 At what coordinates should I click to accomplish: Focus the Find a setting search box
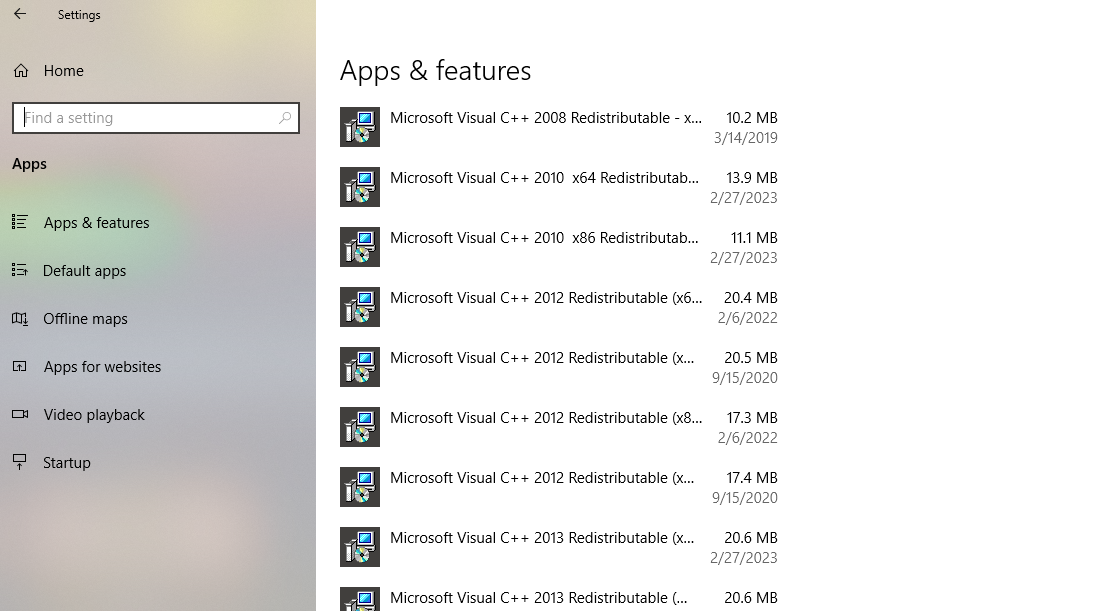tap(155, 118)
